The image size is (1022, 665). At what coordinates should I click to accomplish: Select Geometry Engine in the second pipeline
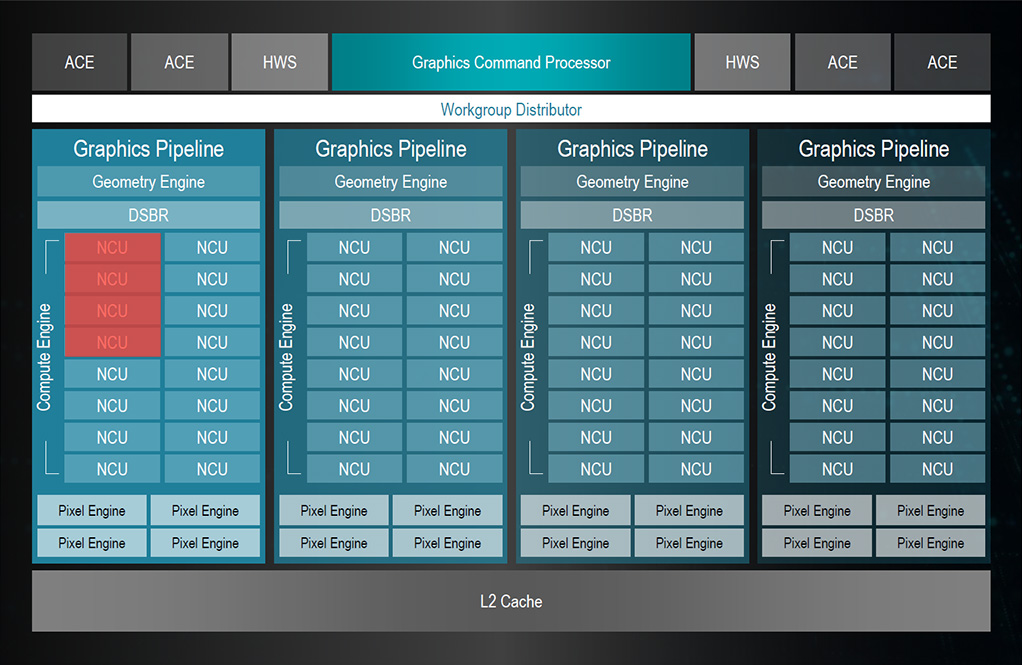pyautogui.click(x=390, y=182)
